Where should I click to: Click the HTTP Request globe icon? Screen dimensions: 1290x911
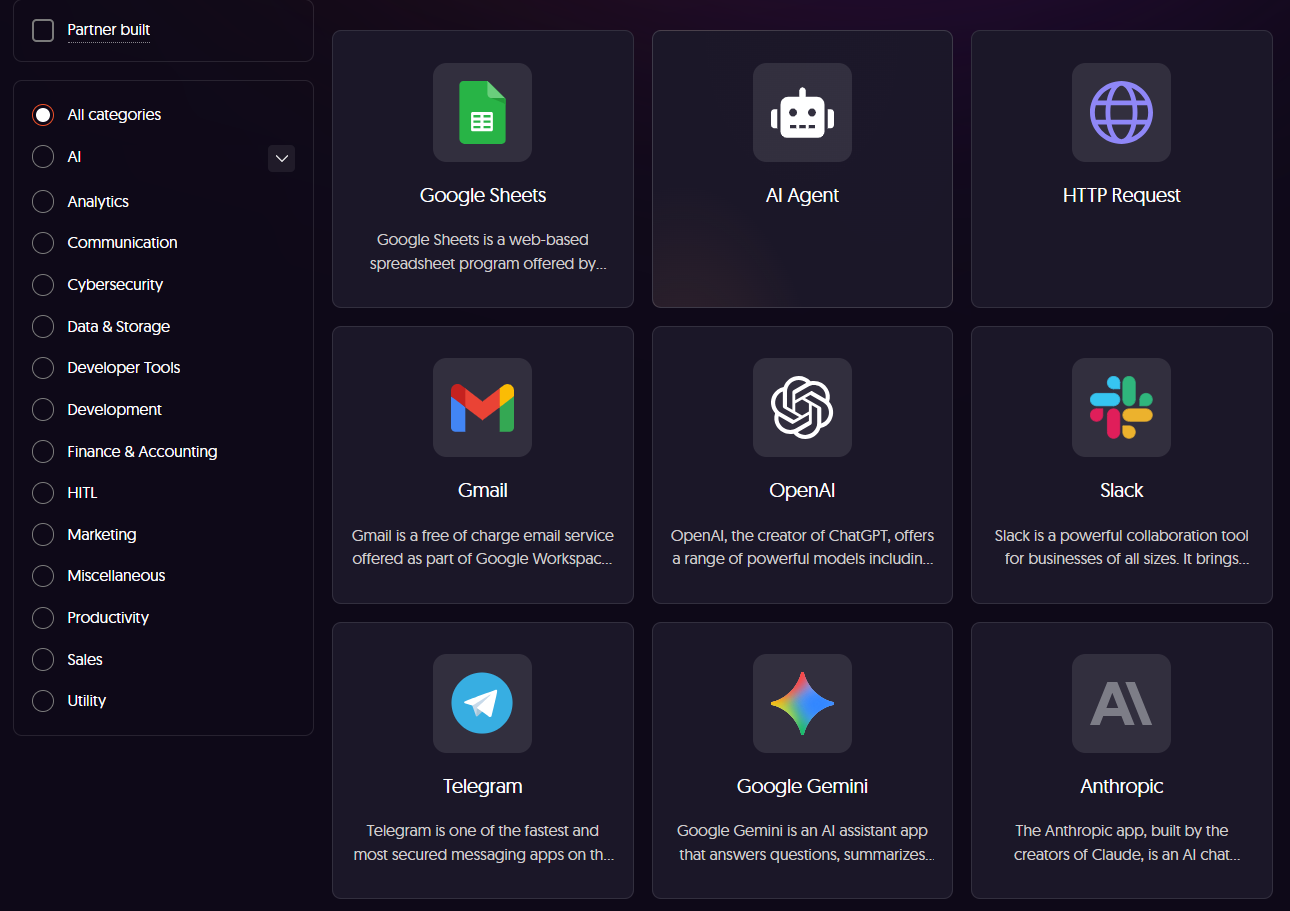[x=1121, y=112]
